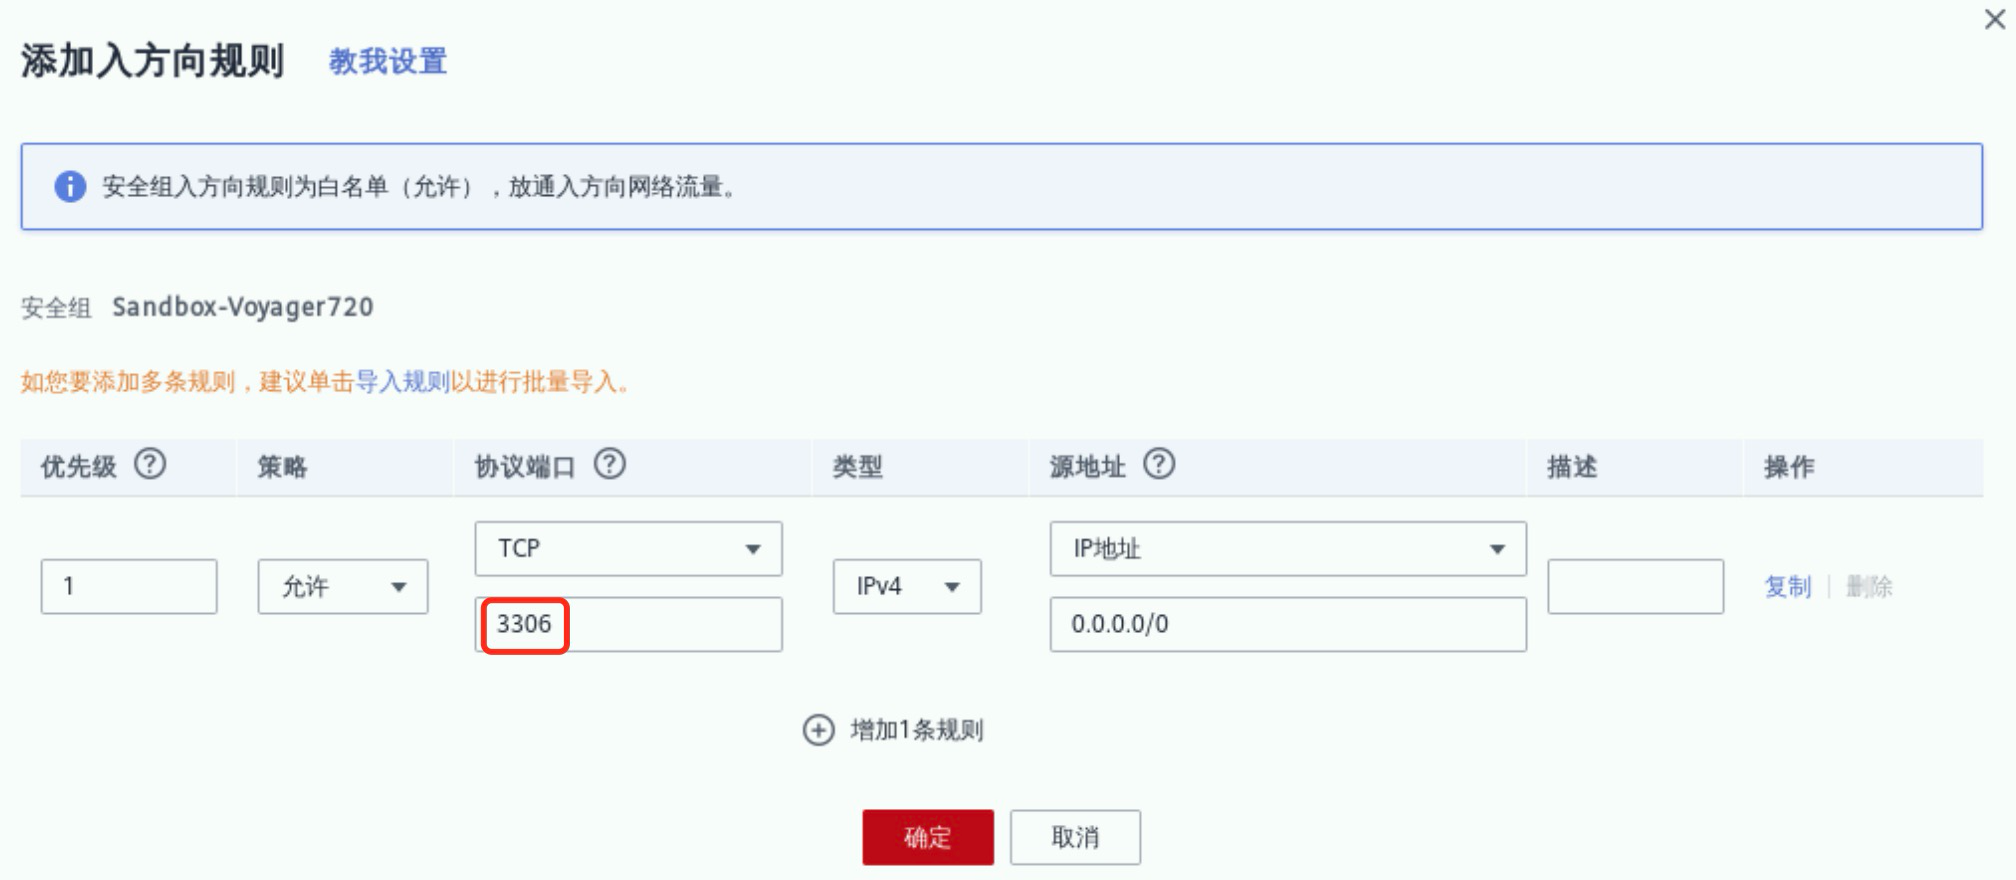
Task: Open the IPv4 type dropdown
Action: click(x=906, y=586)
